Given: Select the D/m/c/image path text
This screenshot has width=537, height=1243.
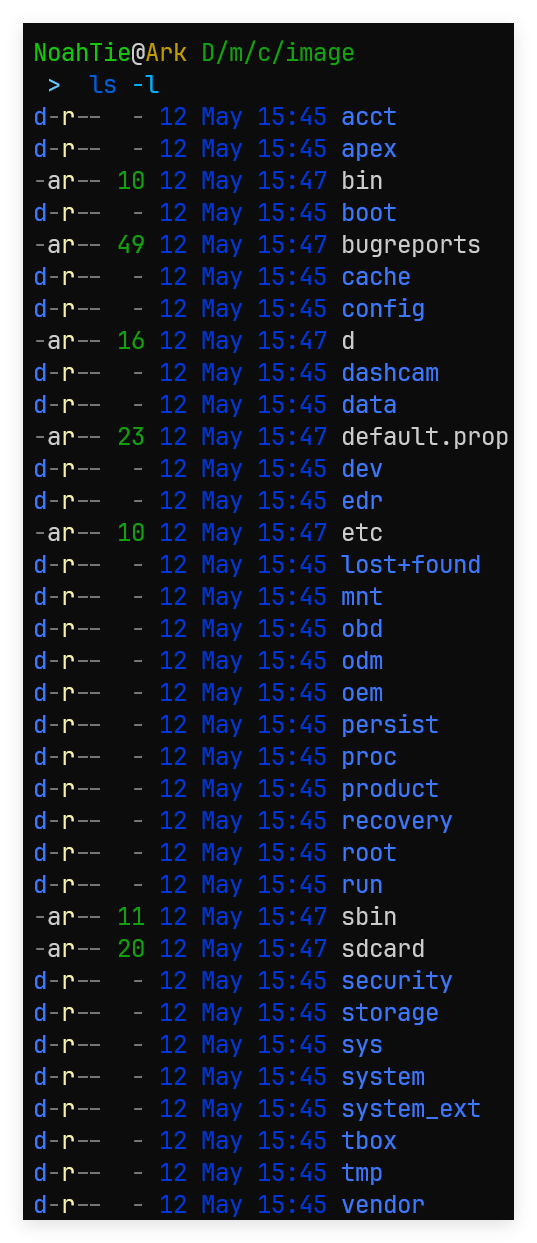Looking at the screenshot, I should point(278,53).
